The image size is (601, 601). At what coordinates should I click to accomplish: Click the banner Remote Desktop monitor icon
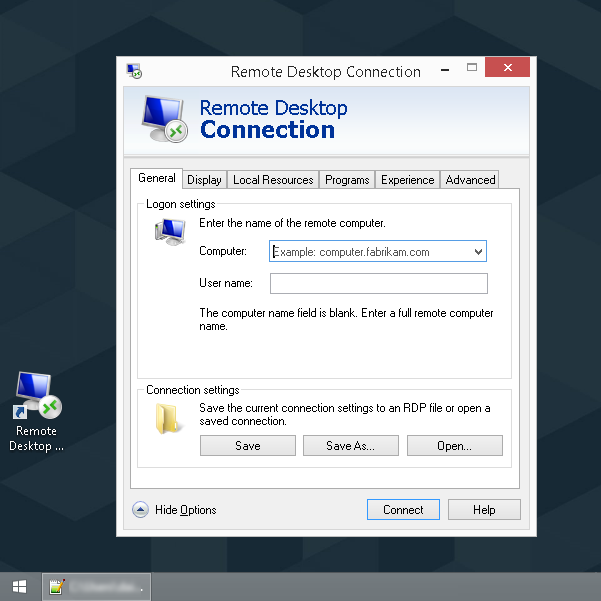165,119
